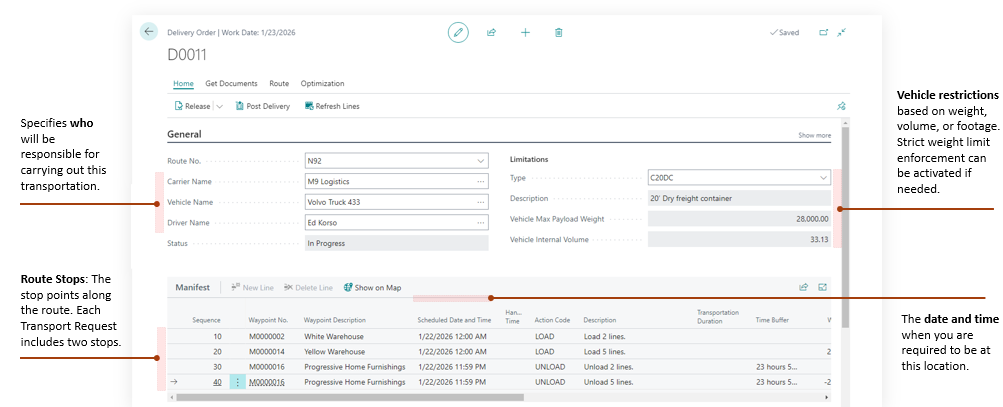
Task: Click the delete trash icon
Action: 558,32
